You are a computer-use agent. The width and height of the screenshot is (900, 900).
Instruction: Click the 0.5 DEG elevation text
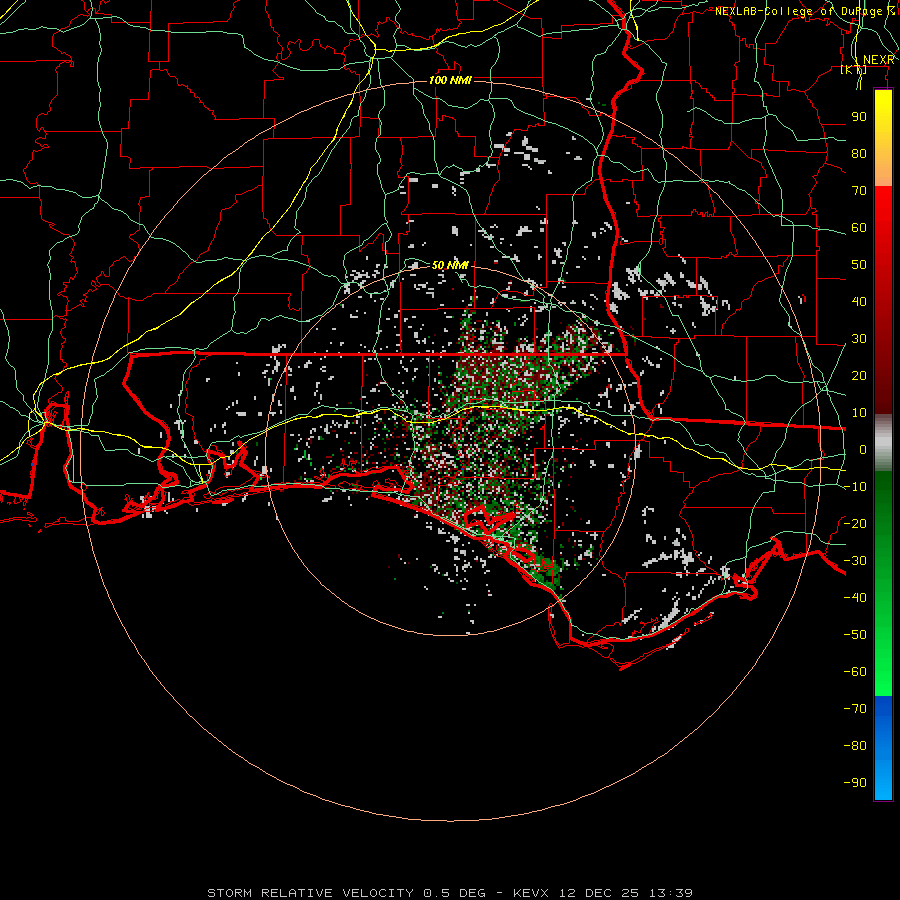click(x=454, y=893)
